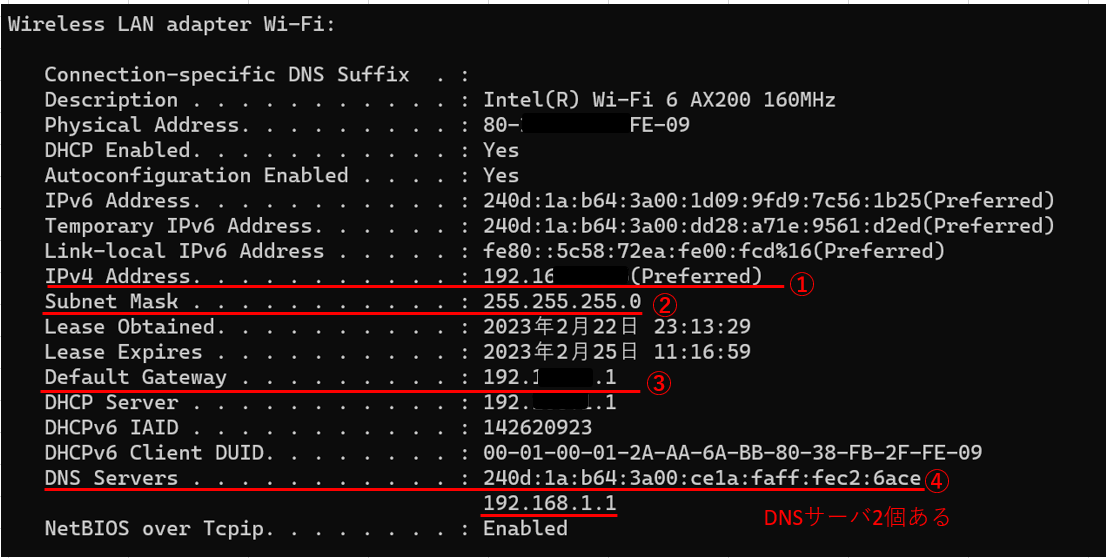Click the red circled number 1 annotation
This screenshot has width=1106, height=558.
point(801,284)
